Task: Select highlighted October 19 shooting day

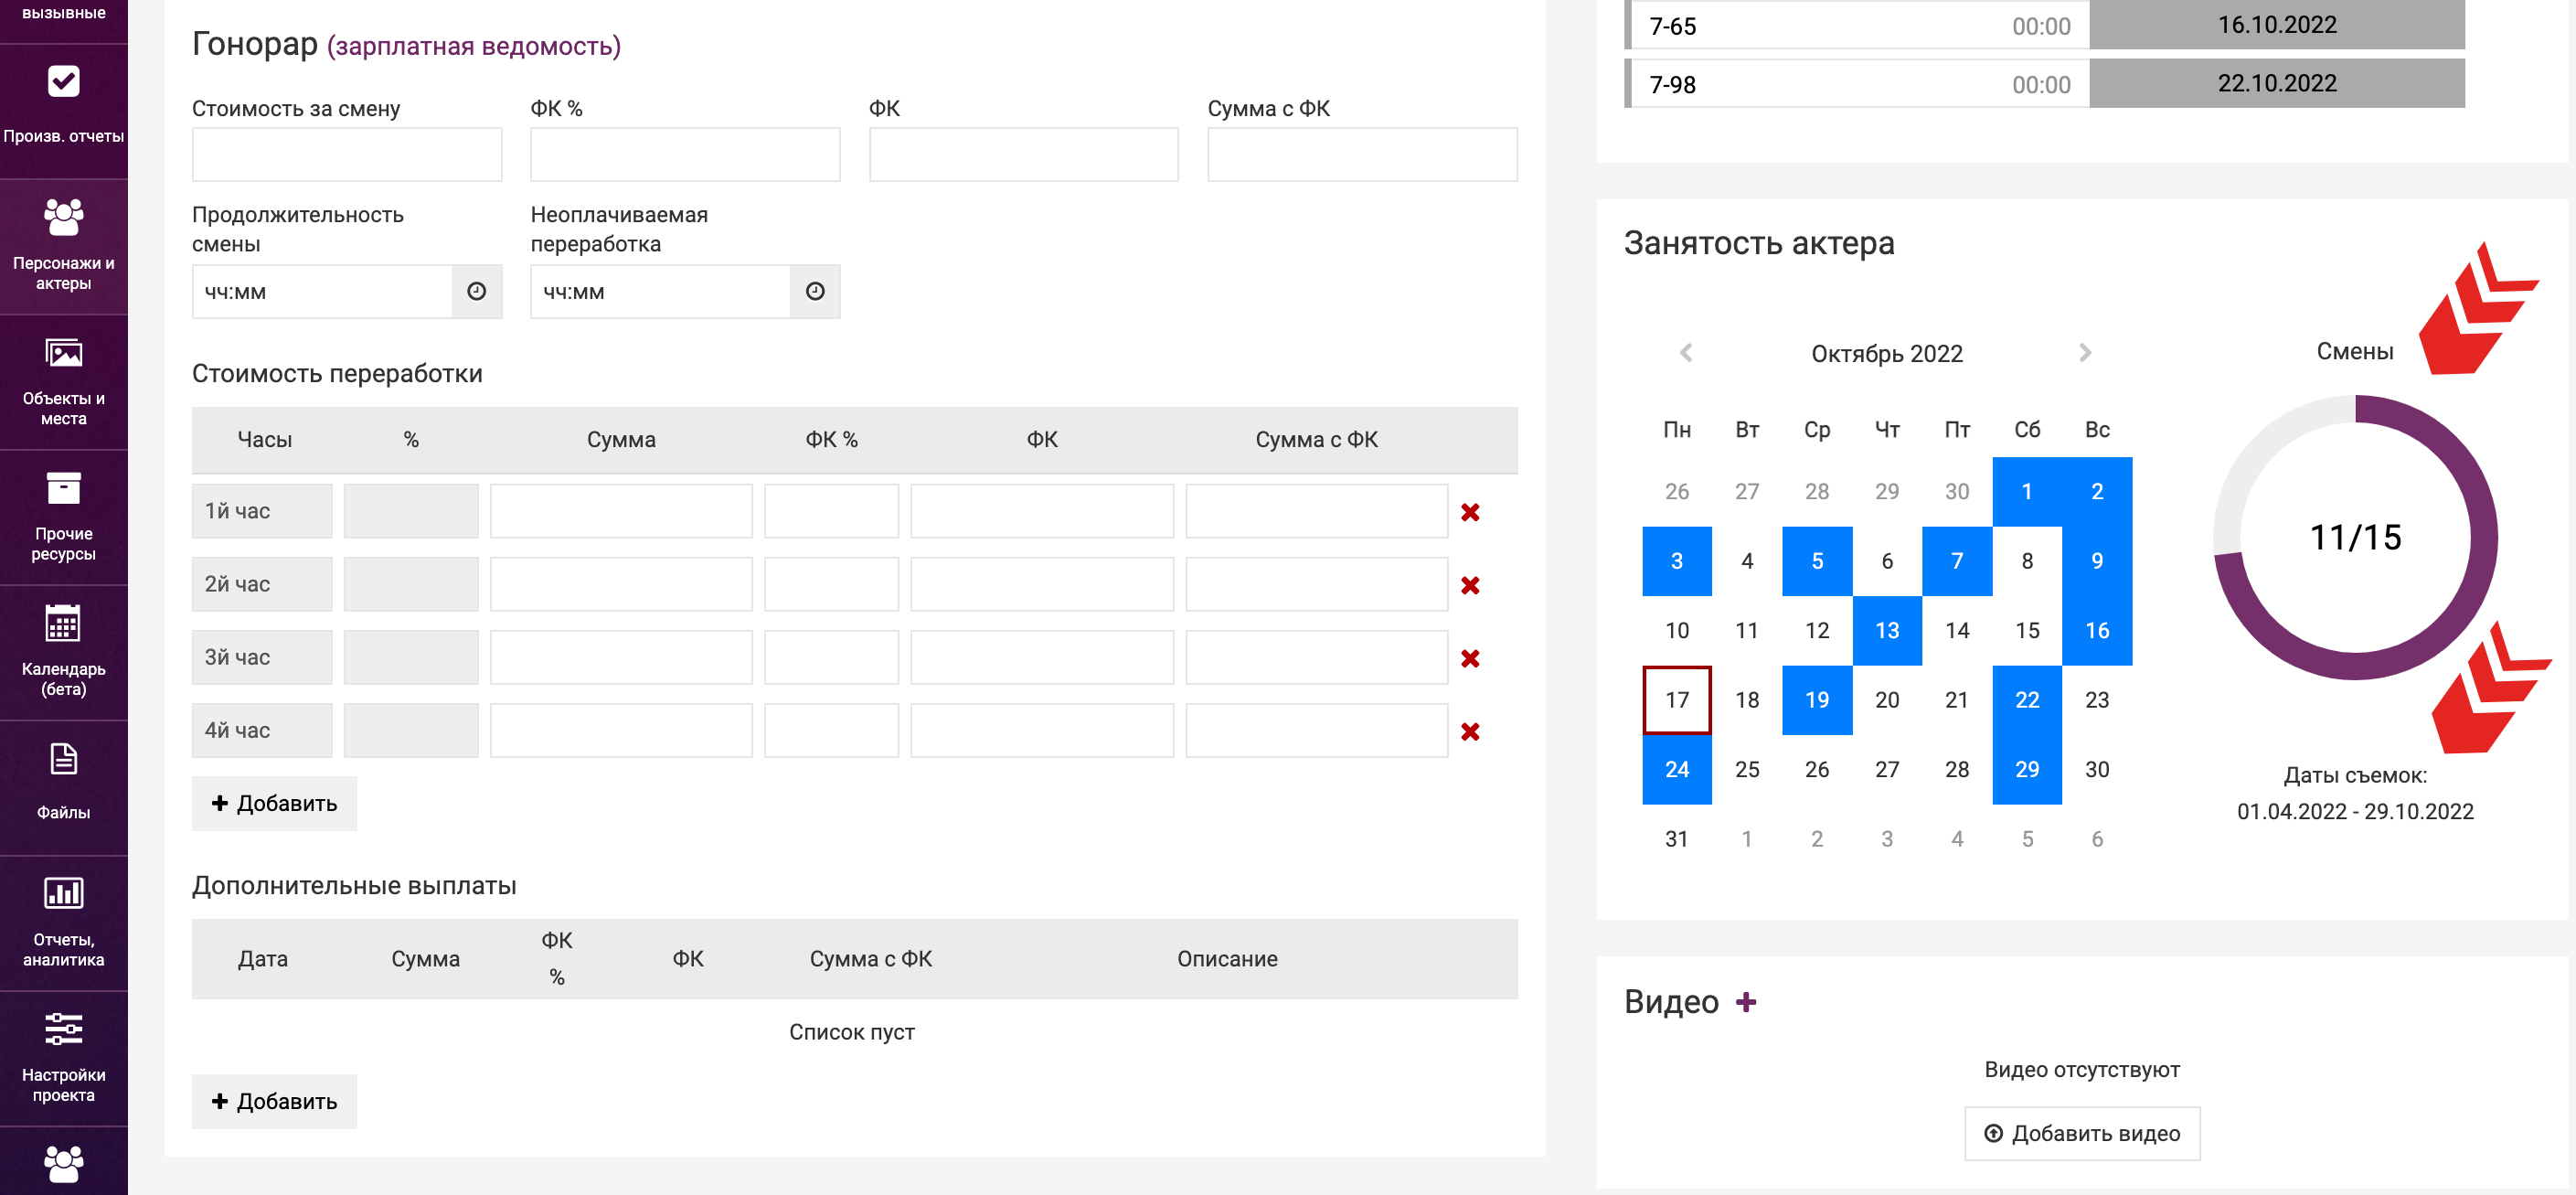Action: [x=1817, y=700]
